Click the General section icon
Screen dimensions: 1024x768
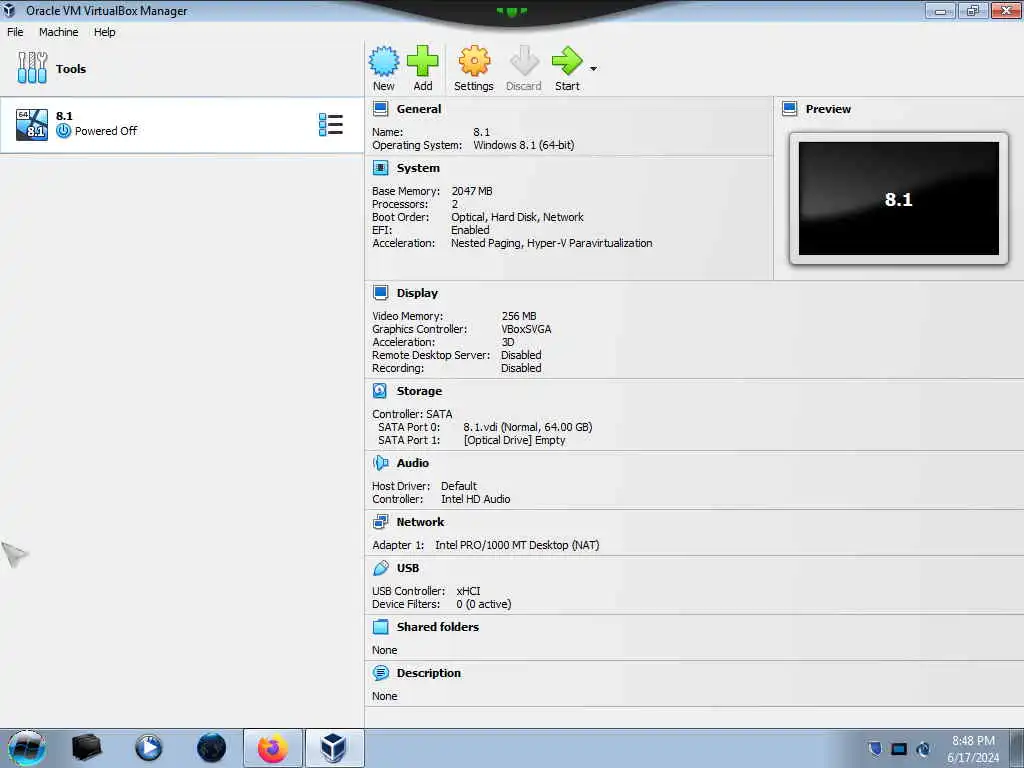[380, 109]
